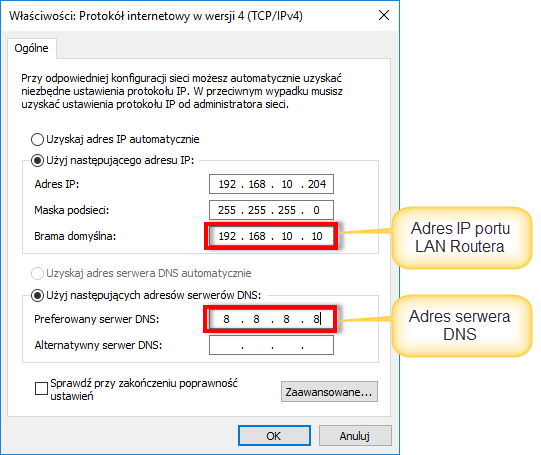541x455 pixels.
Task: Close the TCP/IPv4 properties dialog
Action: 384,15
